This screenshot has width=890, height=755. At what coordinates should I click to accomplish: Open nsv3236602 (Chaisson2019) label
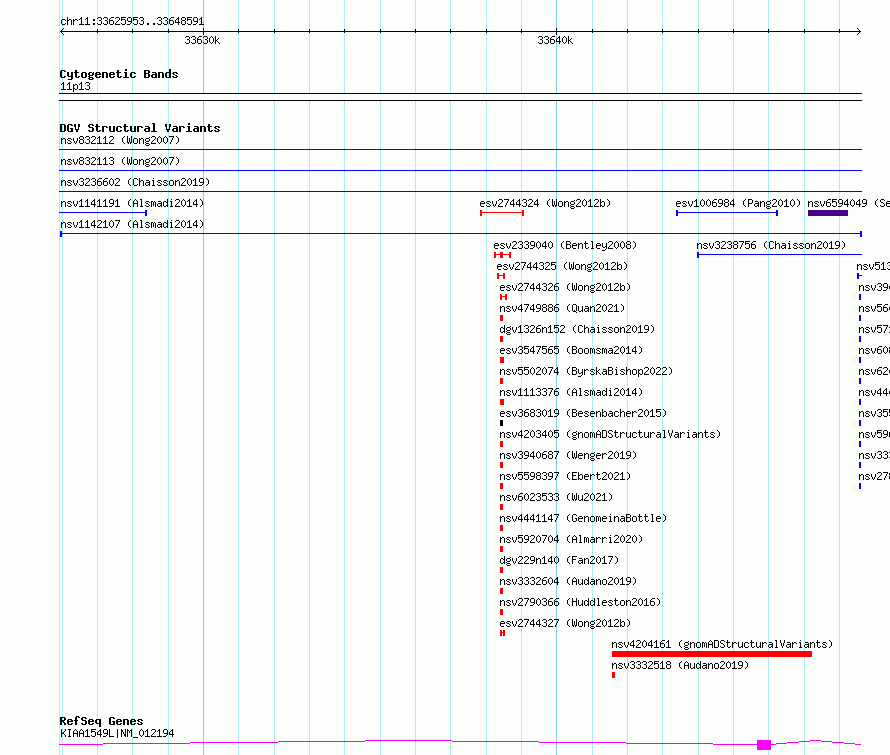coord(135,182)
